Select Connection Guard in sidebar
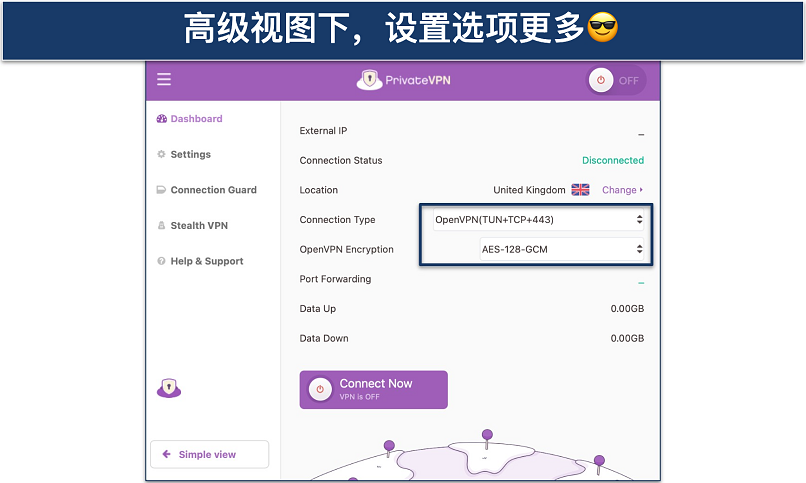Screen dimensions: 806x483 pos(213,190)
